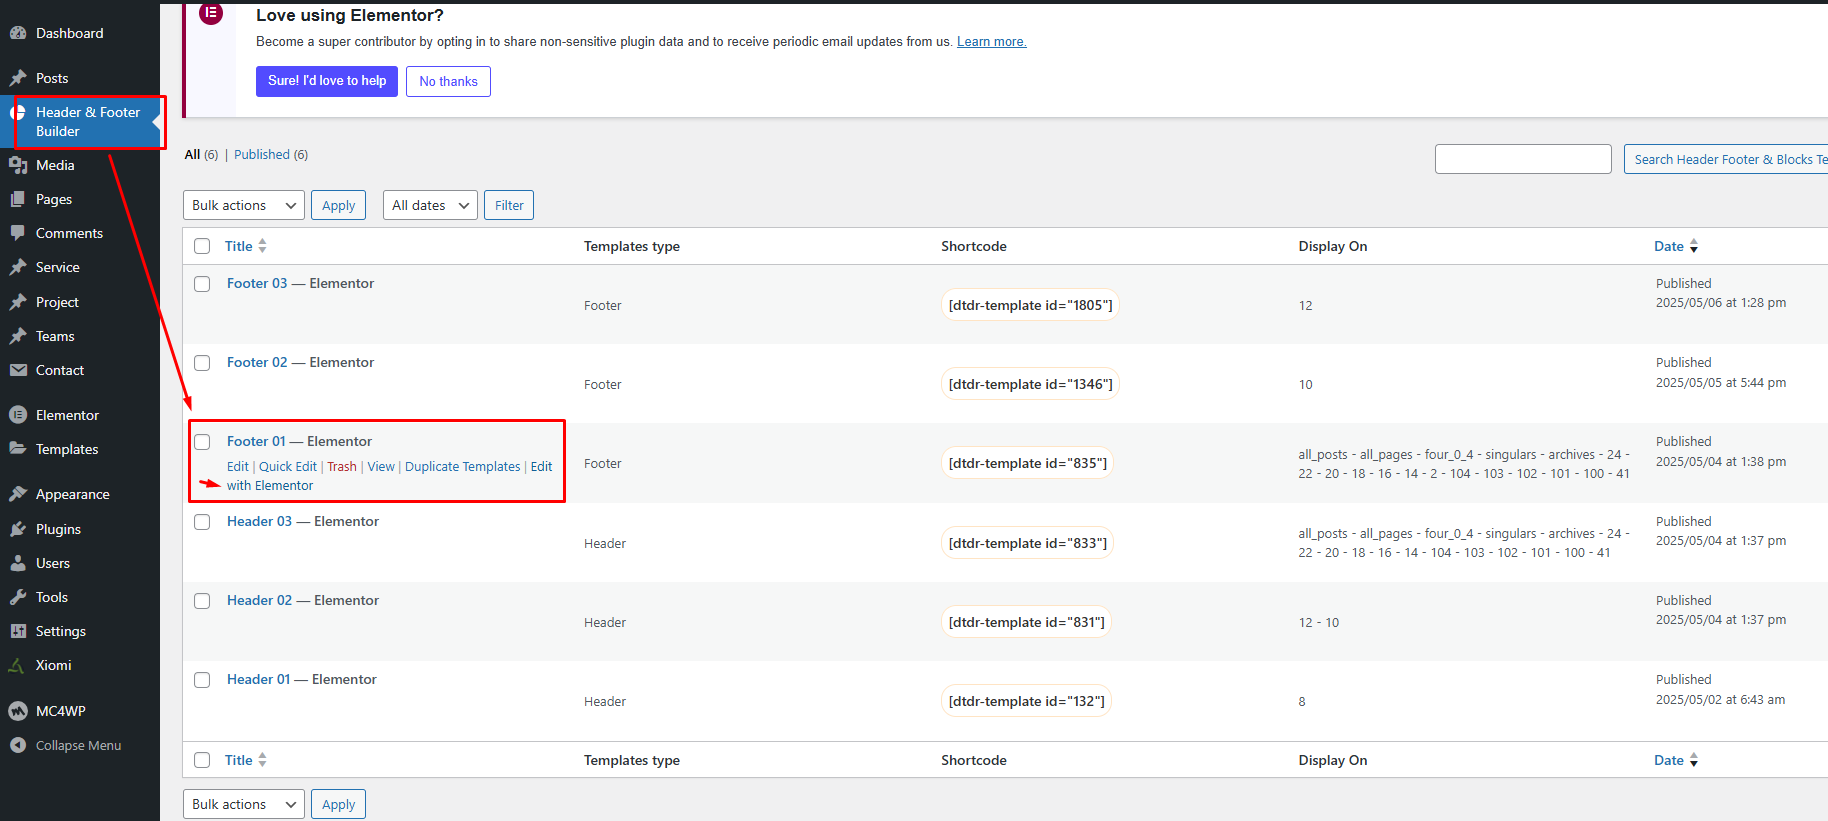
Task: Click the Appearance paintbrush icon
Action: point(18,494)
